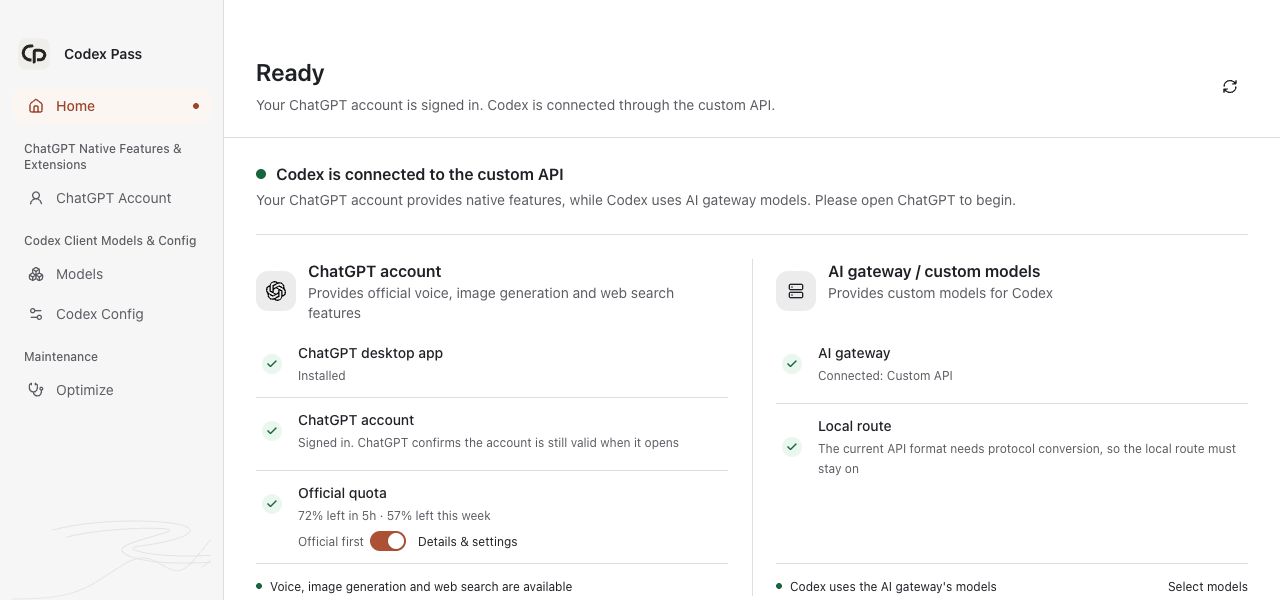Click check icon beside ChatGPT desktop app

coord(272,364)
